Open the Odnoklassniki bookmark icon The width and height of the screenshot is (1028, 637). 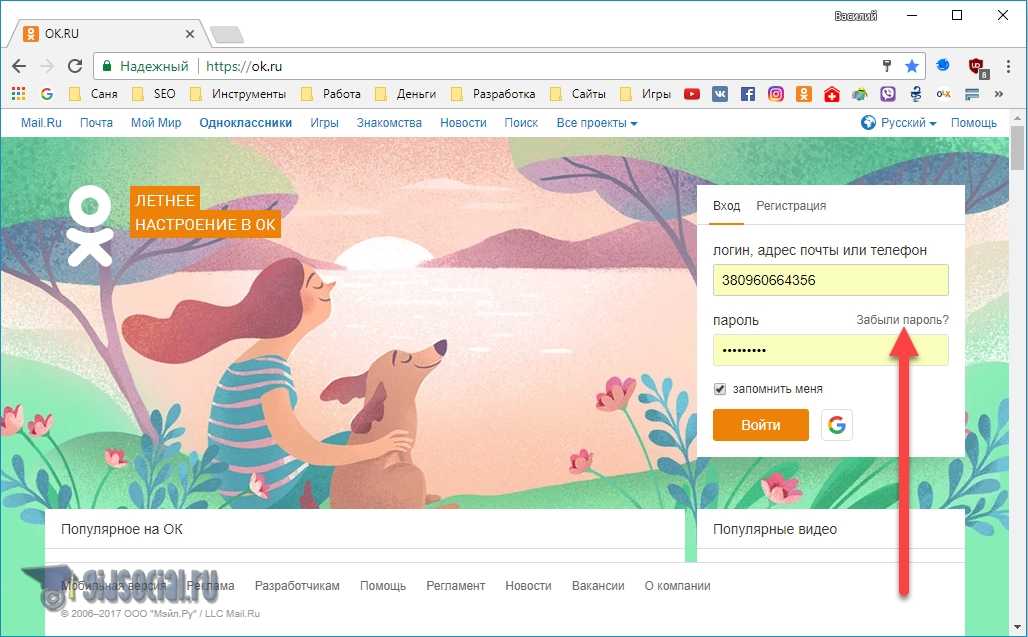click(804, 94)
